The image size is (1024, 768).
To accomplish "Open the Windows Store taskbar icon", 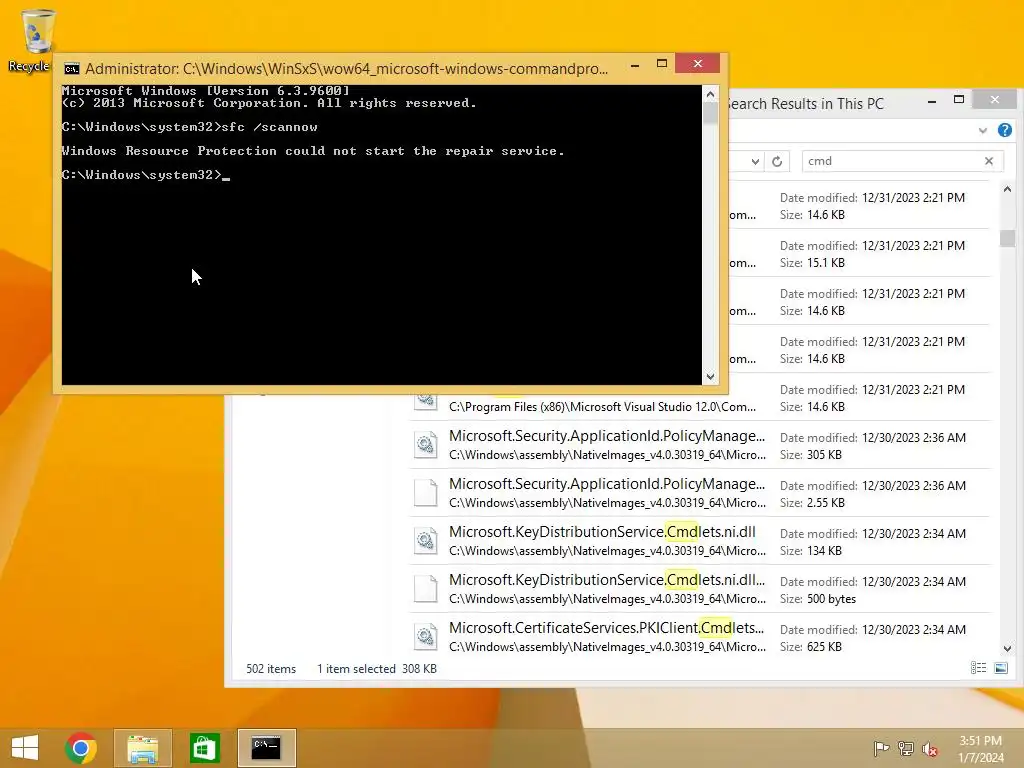I will pyautogui.click(x=204, y=748).
